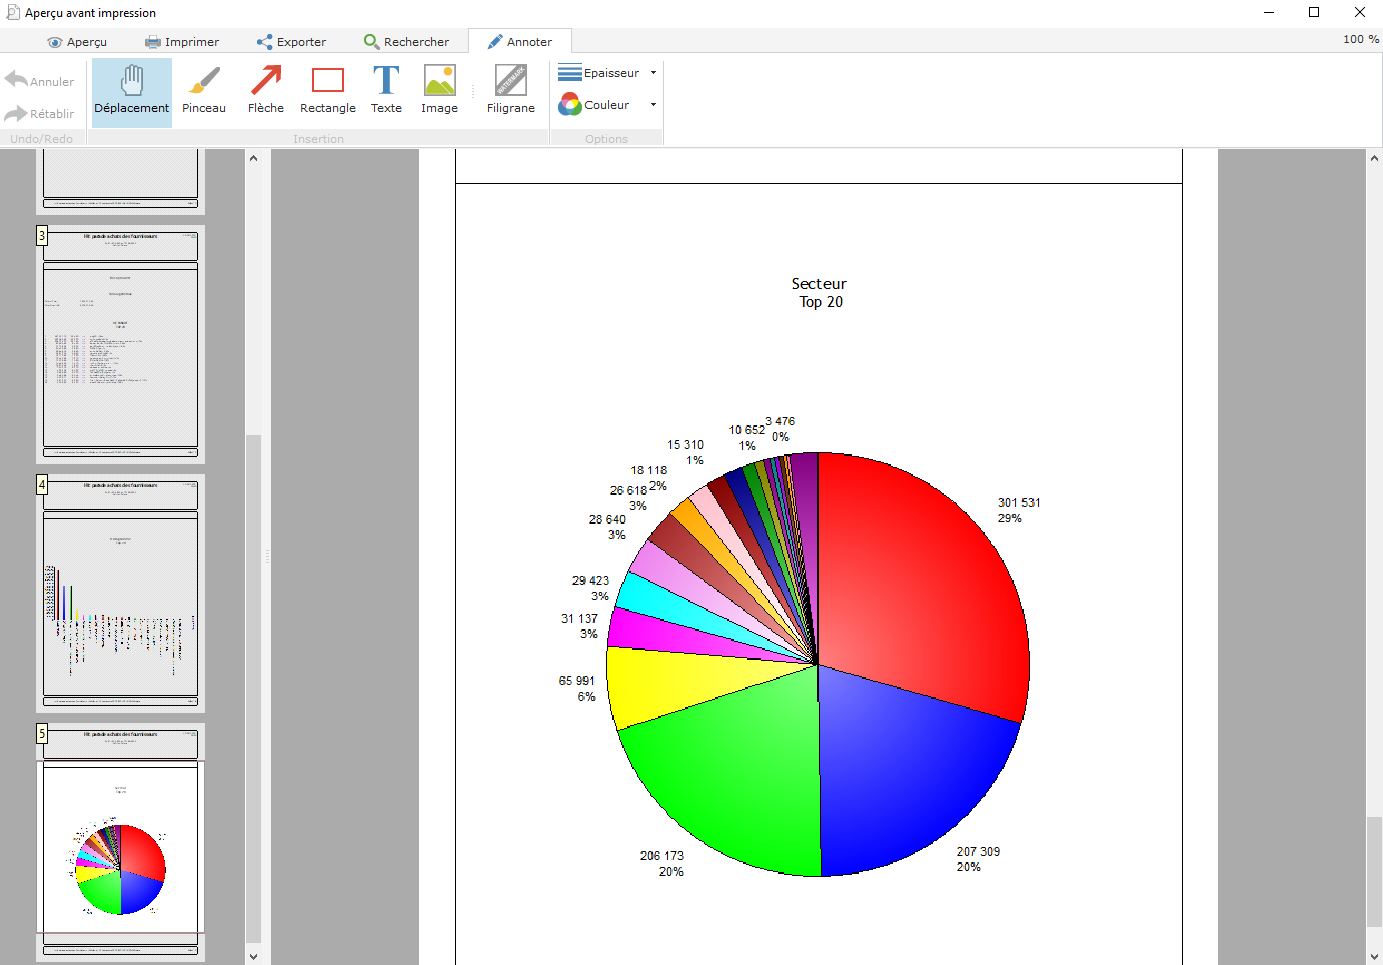Pick the Flèche arrow tool
Image resolution: width=1383 pixels, height=965 pixels.
(x=266, y=92)
